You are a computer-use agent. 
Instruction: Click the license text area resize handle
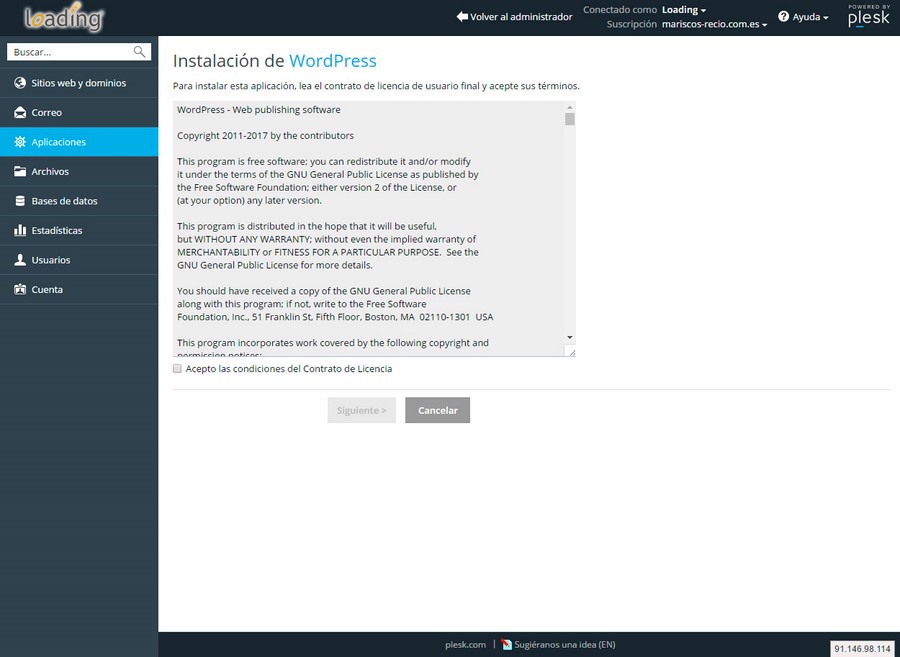tap(571, 352)
